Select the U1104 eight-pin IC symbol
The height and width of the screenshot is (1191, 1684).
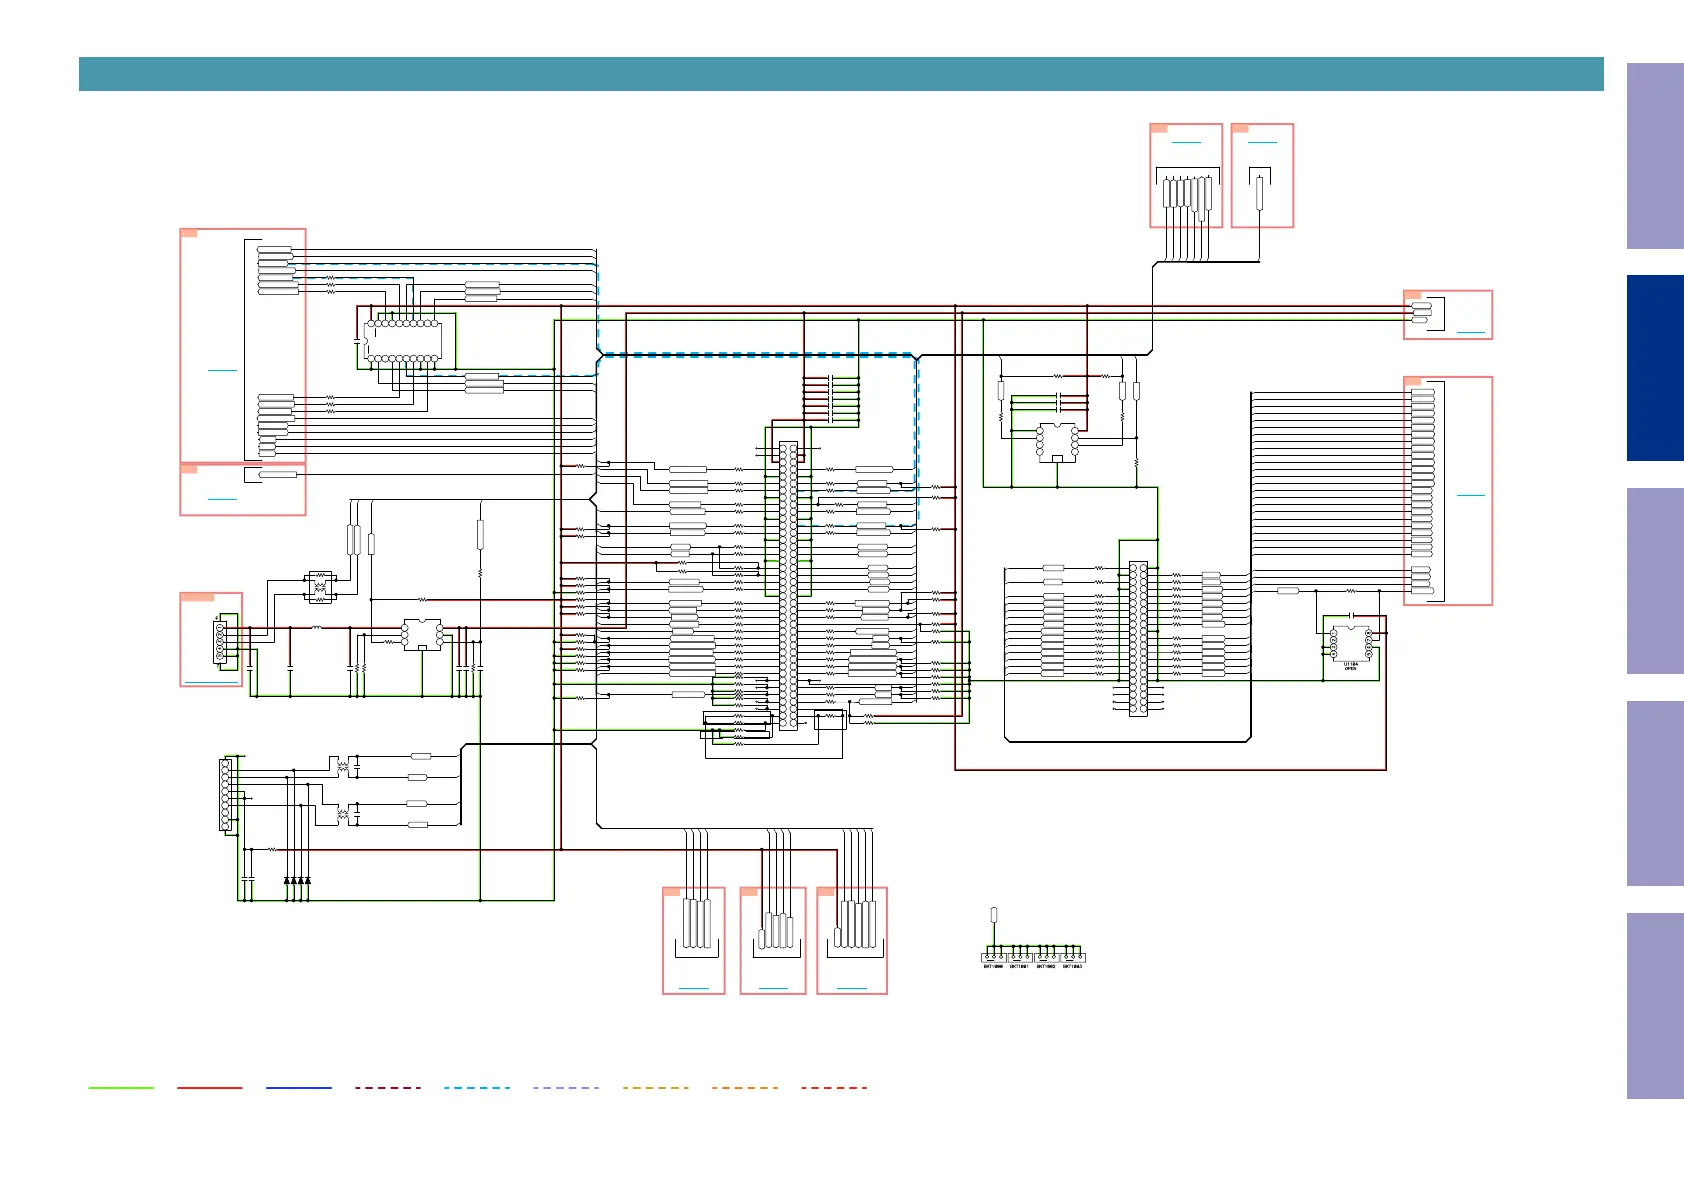tap(1350, 644)
